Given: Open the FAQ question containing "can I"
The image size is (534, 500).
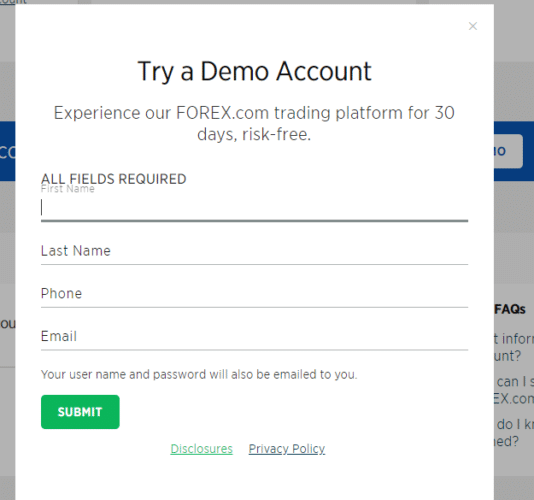Looking at the screenshot, I should coord(514,390).
